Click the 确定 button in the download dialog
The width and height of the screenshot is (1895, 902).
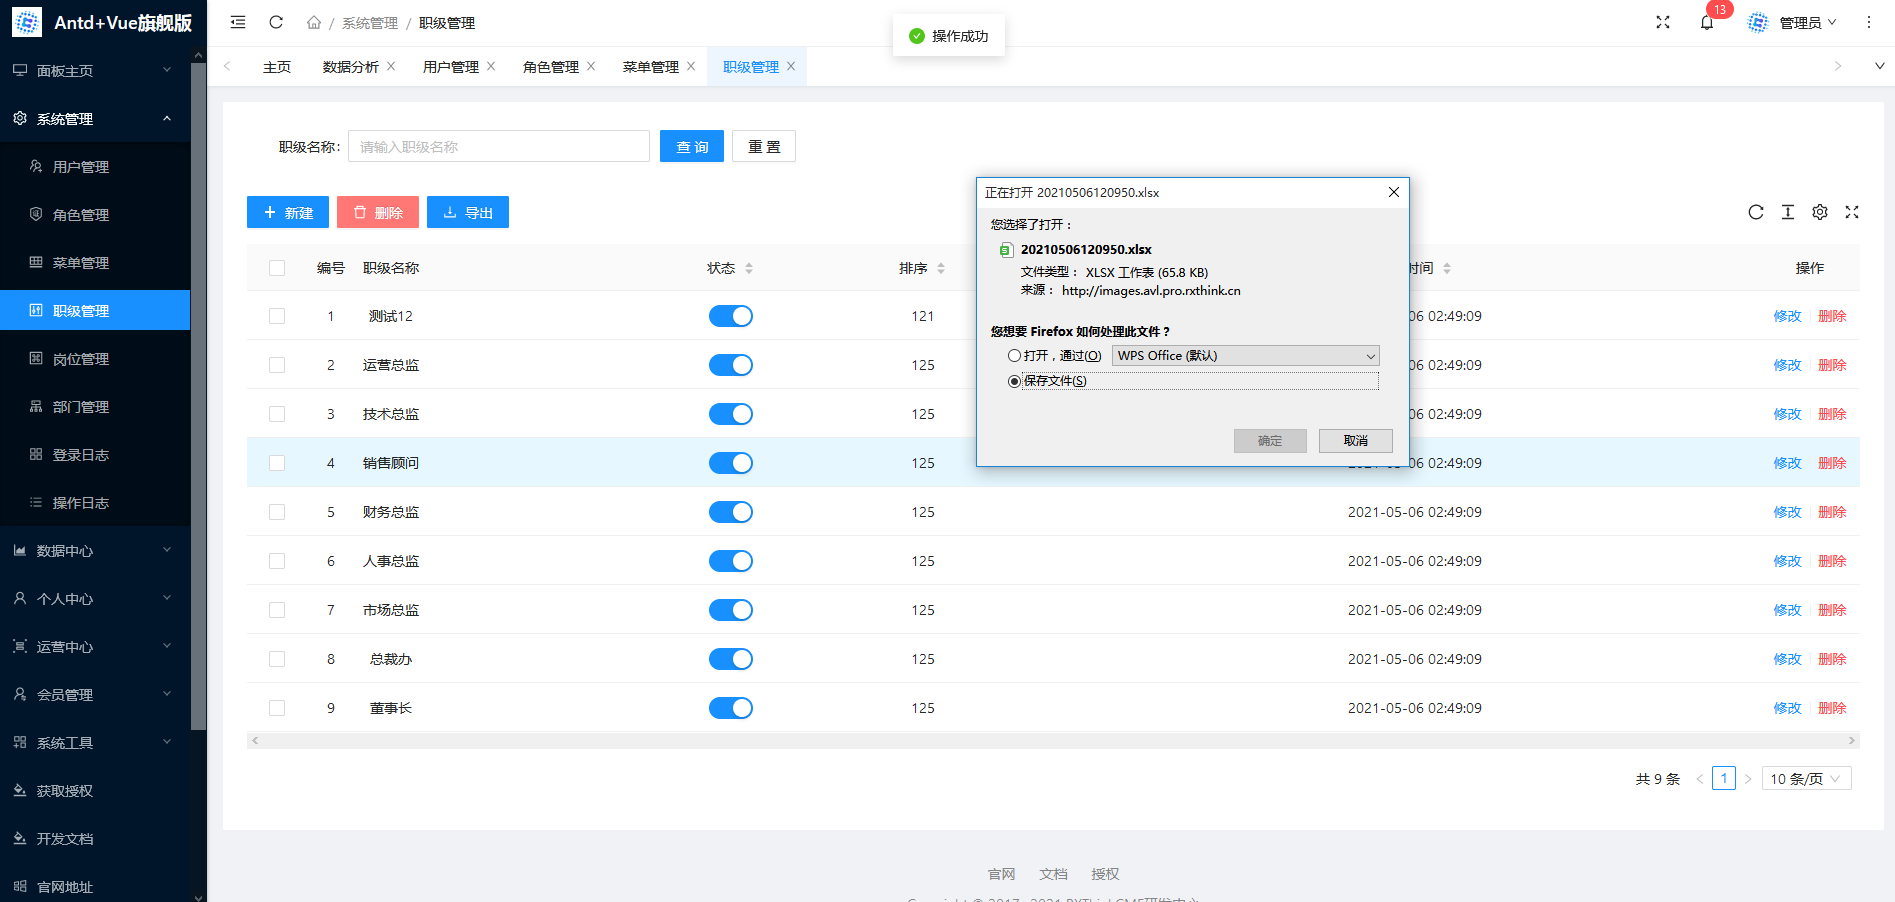tap(1270, 440)
